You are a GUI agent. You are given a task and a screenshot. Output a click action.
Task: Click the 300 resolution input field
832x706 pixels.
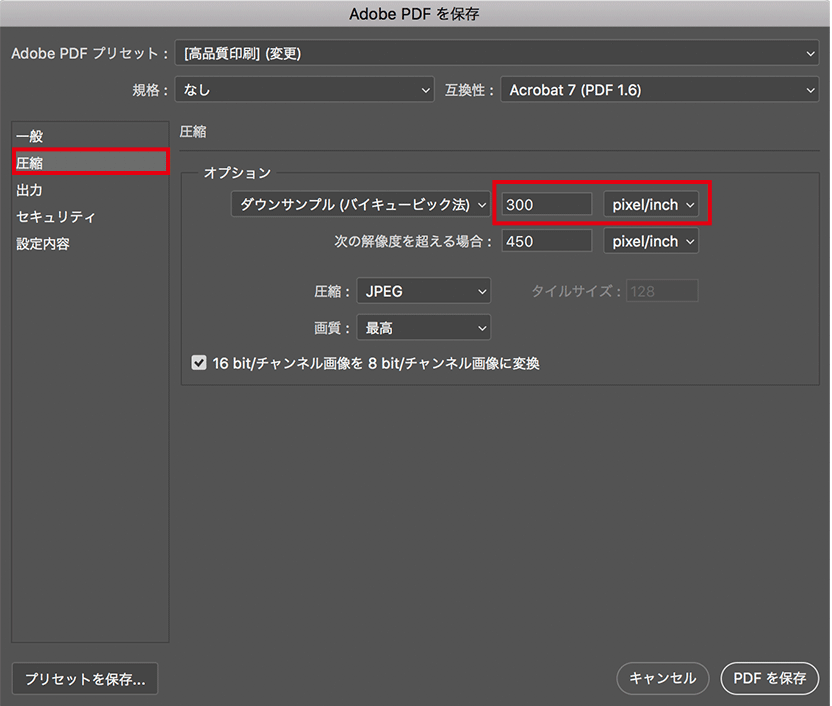coord(546,205)
